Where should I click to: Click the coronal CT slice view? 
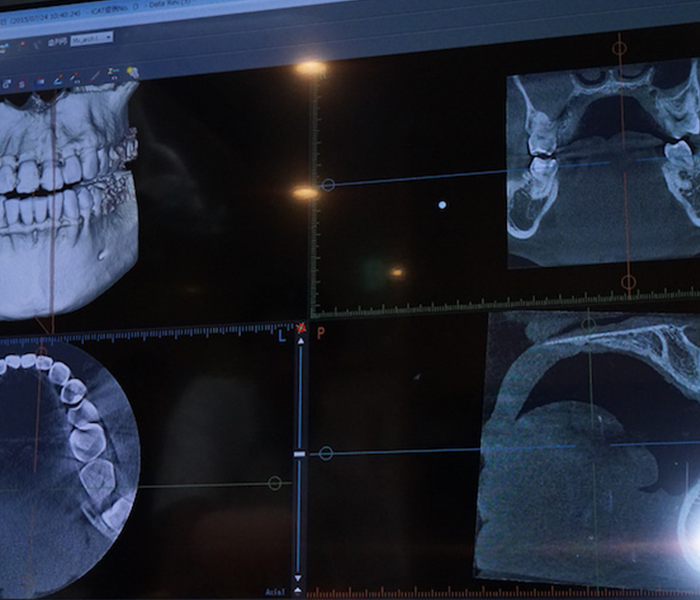click(x=604, y=163)
